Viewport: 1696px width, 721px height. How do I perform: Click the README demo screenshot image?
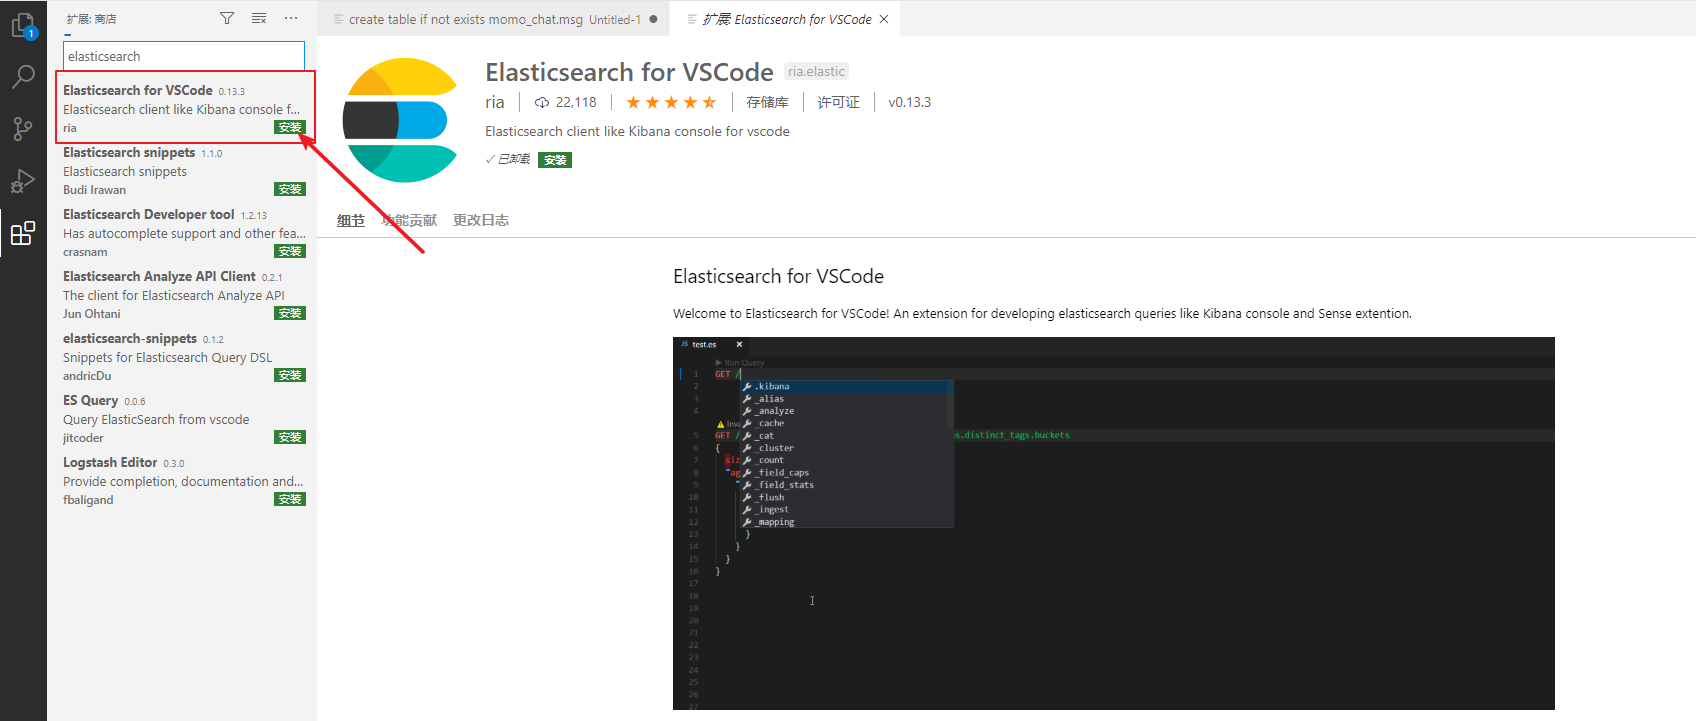(x=1114, y=523)
